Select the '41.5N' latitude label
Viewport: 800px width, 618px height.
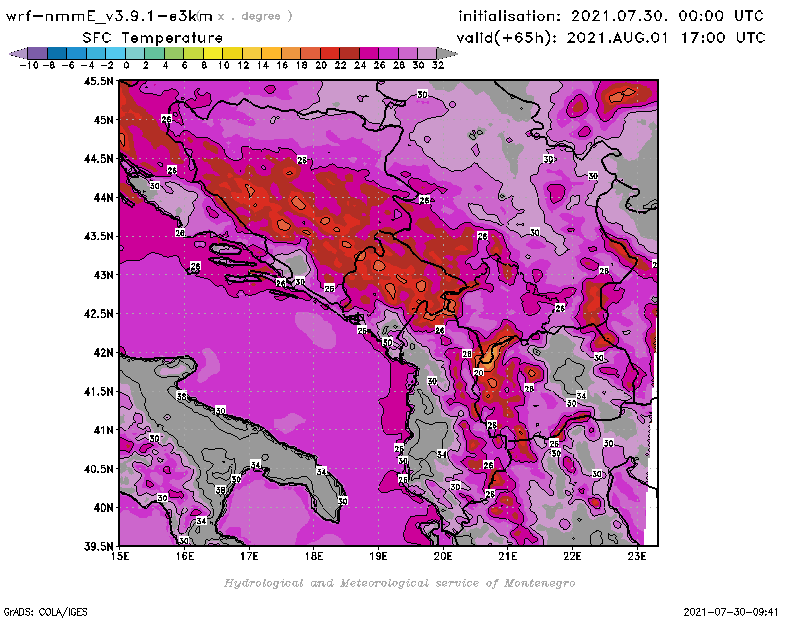click(x=98, y=391)
